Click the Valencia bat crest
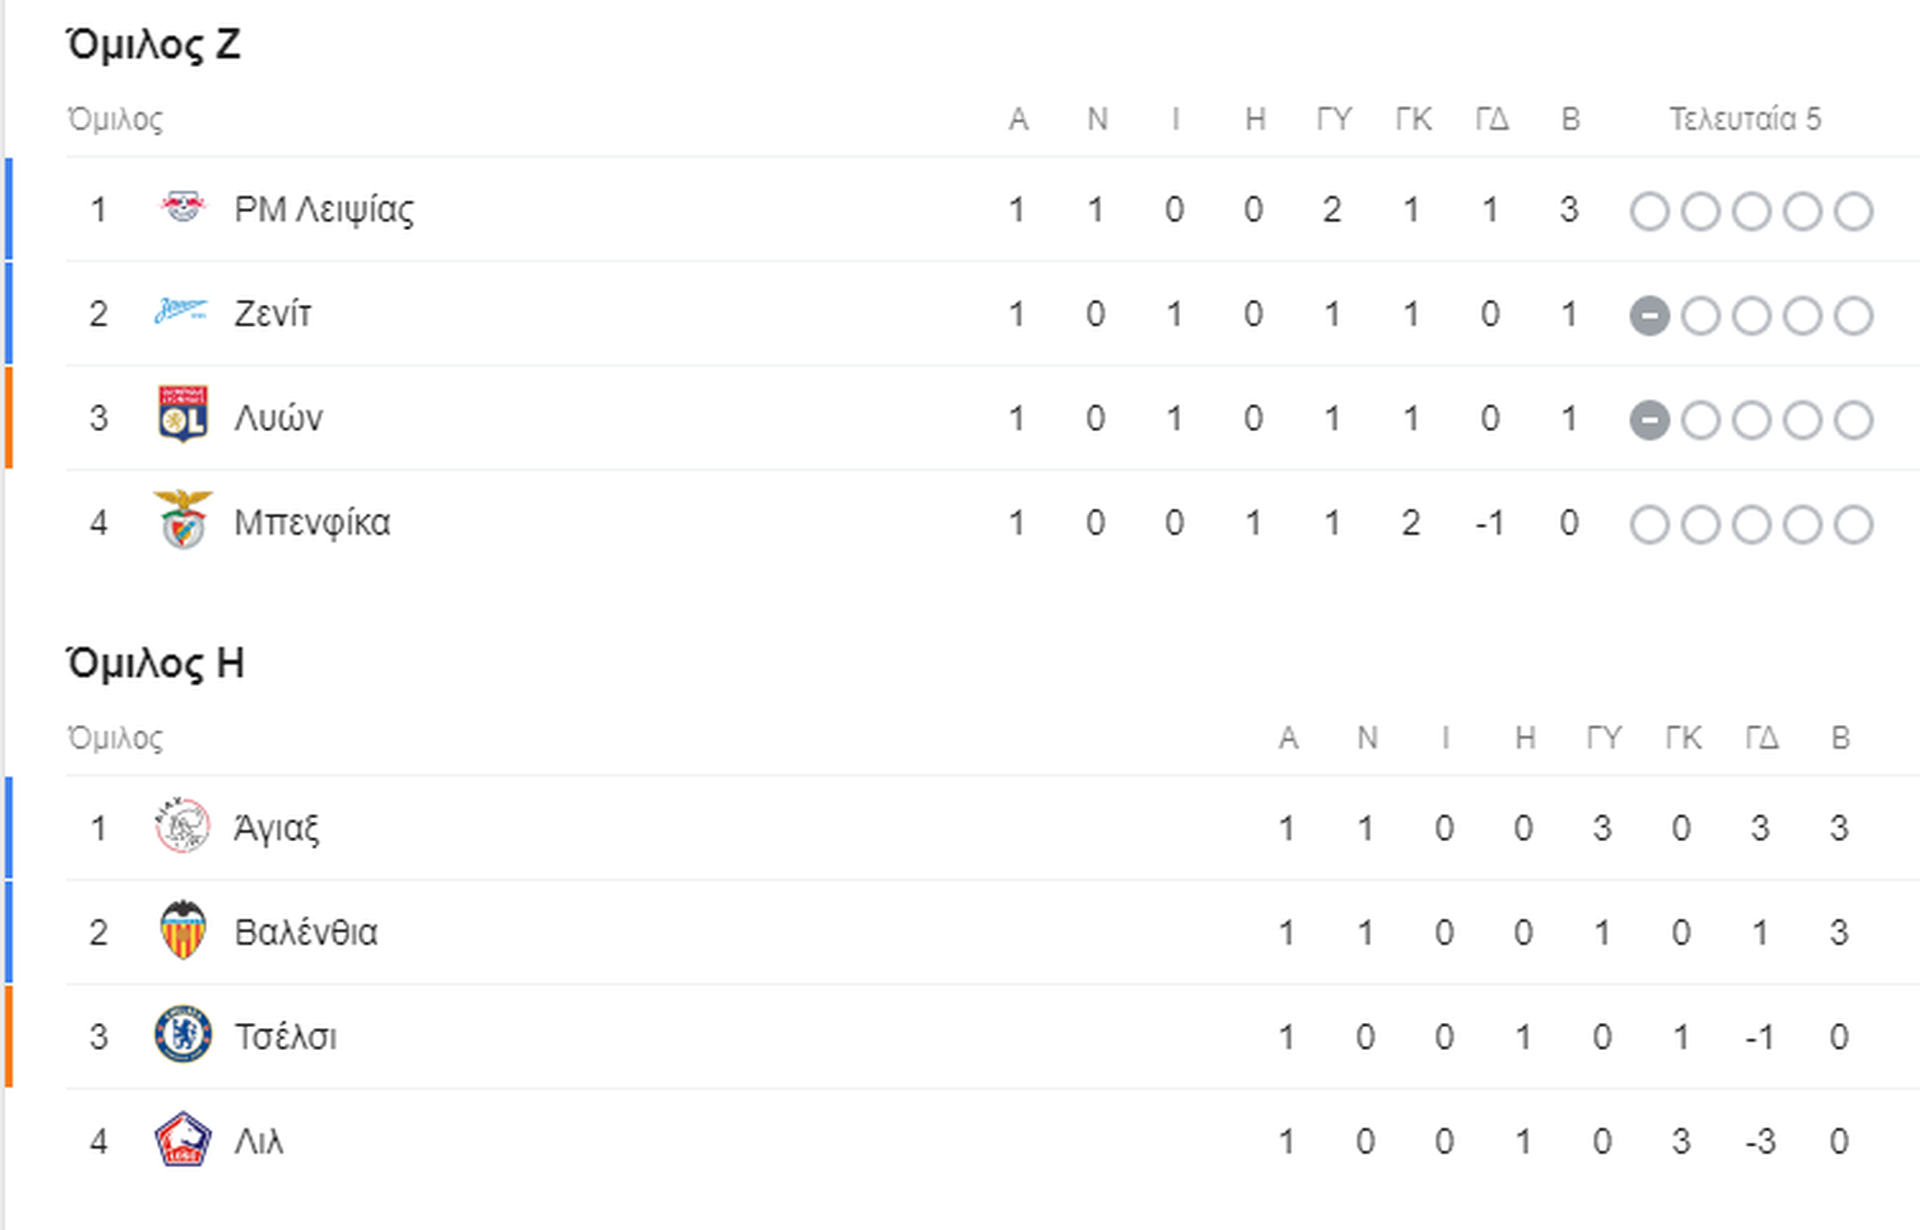The image size is (1920, 1230). pos(183,931)
